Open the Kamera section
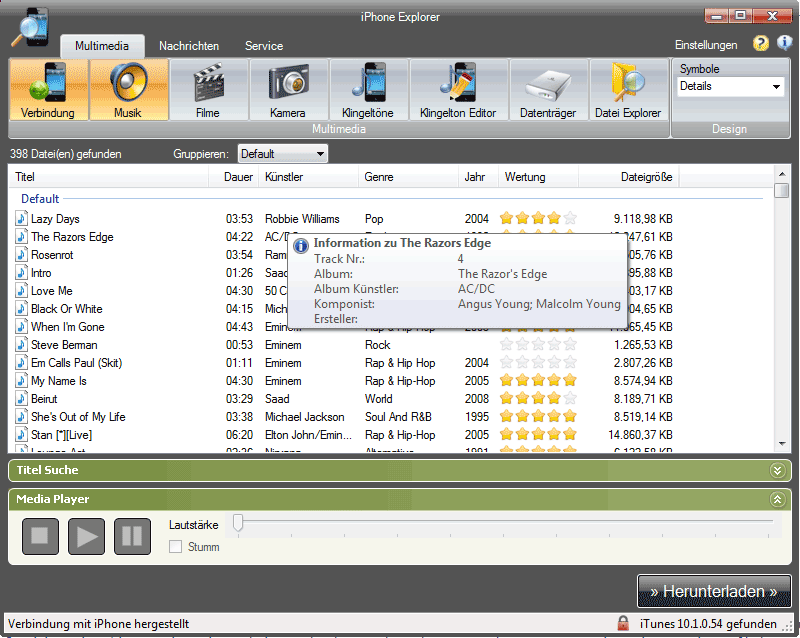Screen dimensions: 800x638 [x=288, y=90]
